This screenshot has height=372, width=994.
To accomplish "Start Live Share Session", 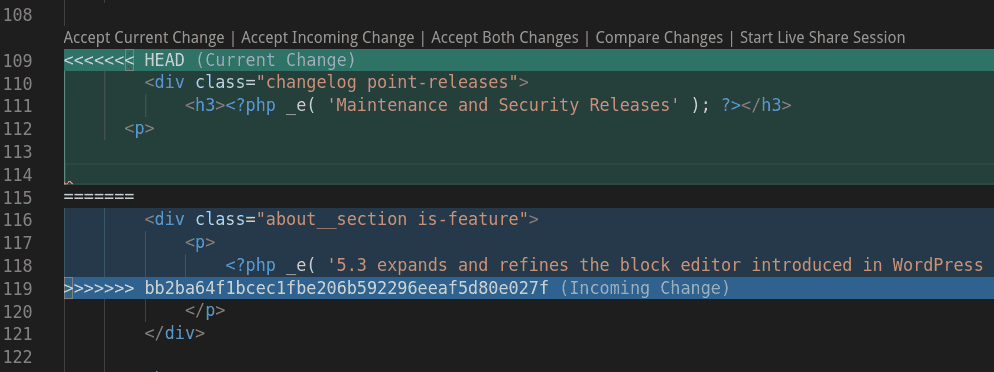I will 822,38.
